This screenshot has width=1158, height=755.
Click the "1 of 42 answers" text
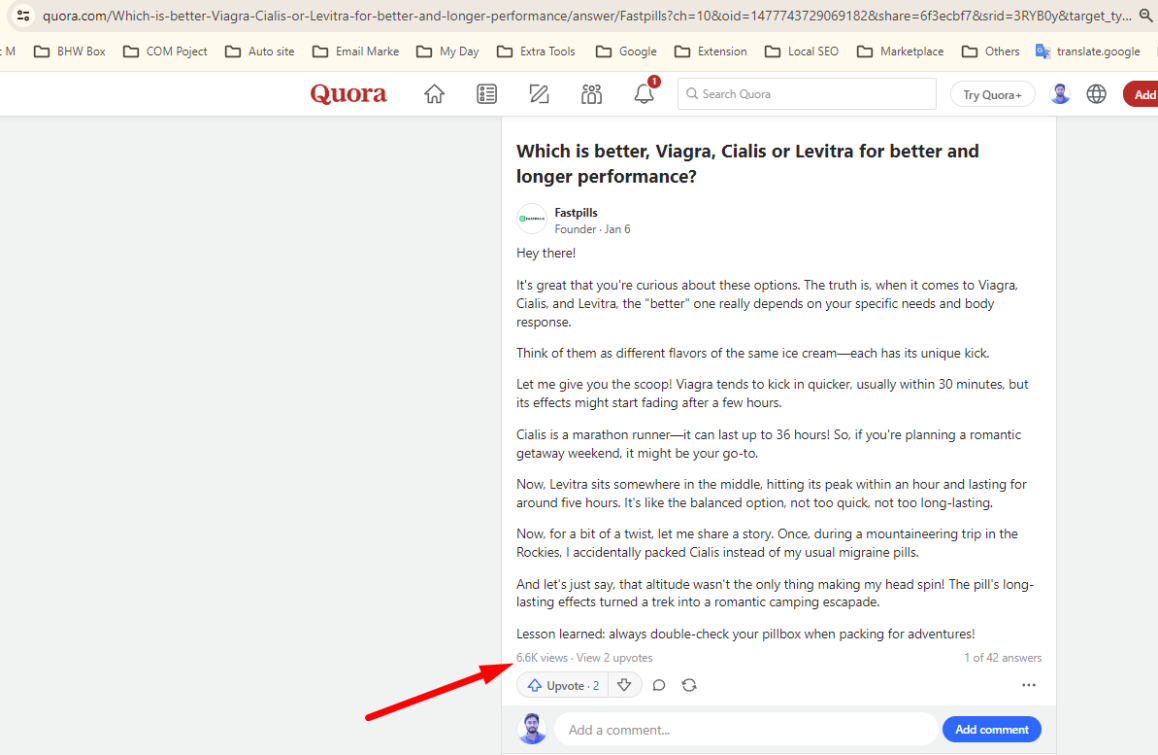point(1002,657)
